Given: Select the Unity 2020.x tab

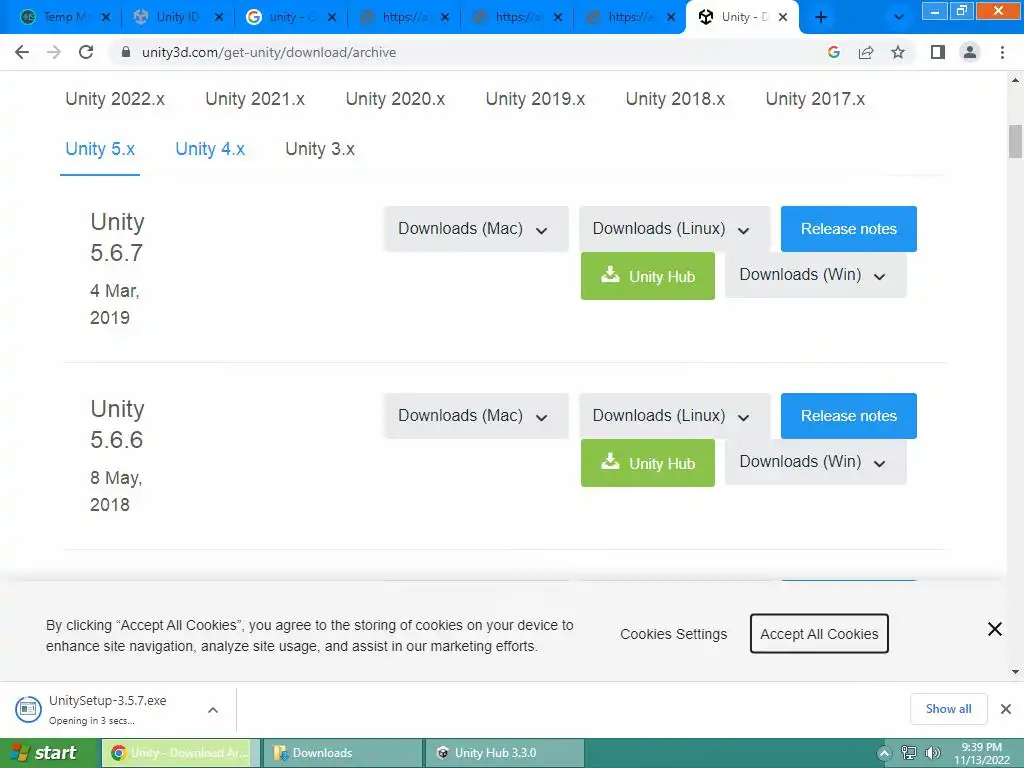Looking at the screenshot, I should [395, 99].
